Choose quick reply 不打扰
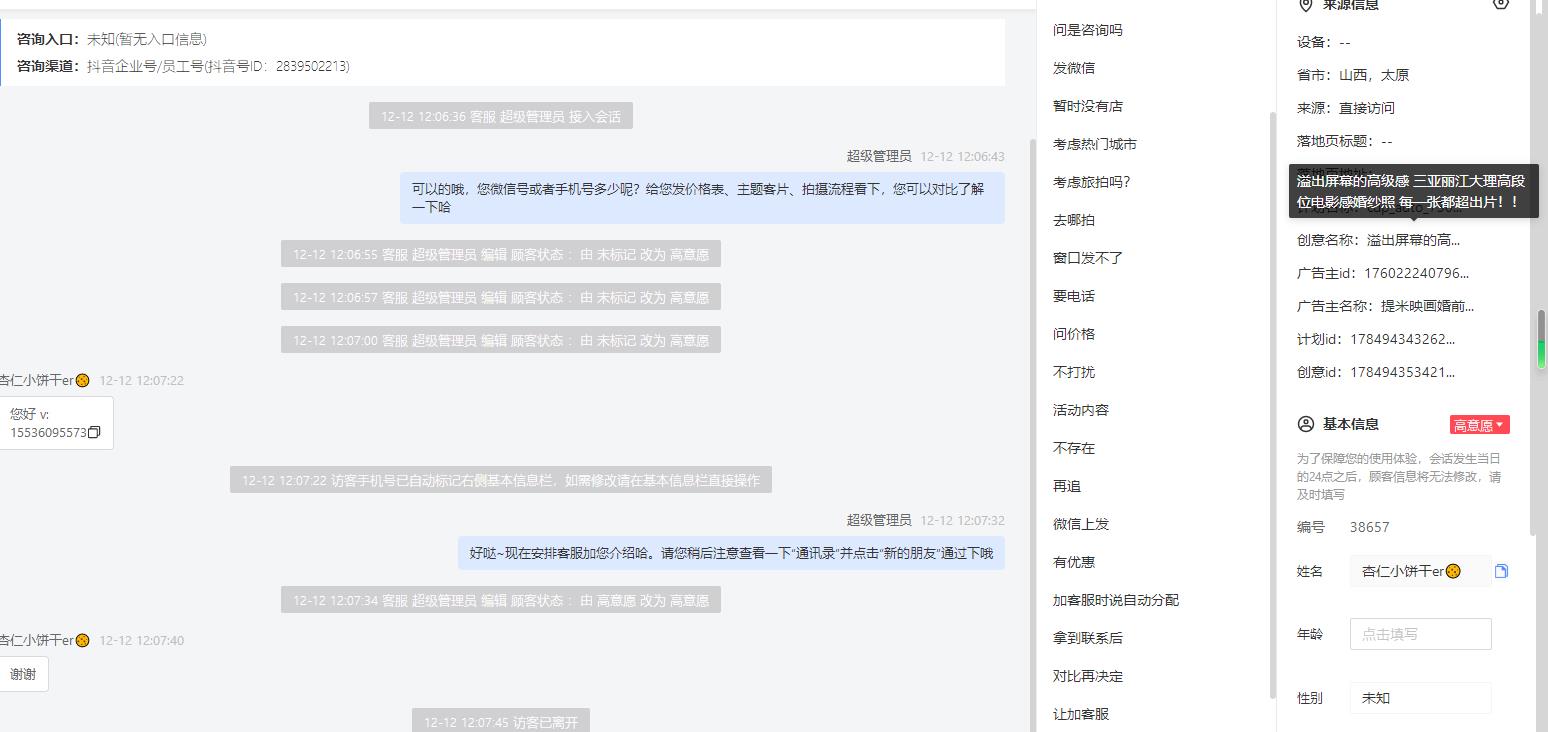This screenshot has height=732, width=1548. click(1073, 372)
